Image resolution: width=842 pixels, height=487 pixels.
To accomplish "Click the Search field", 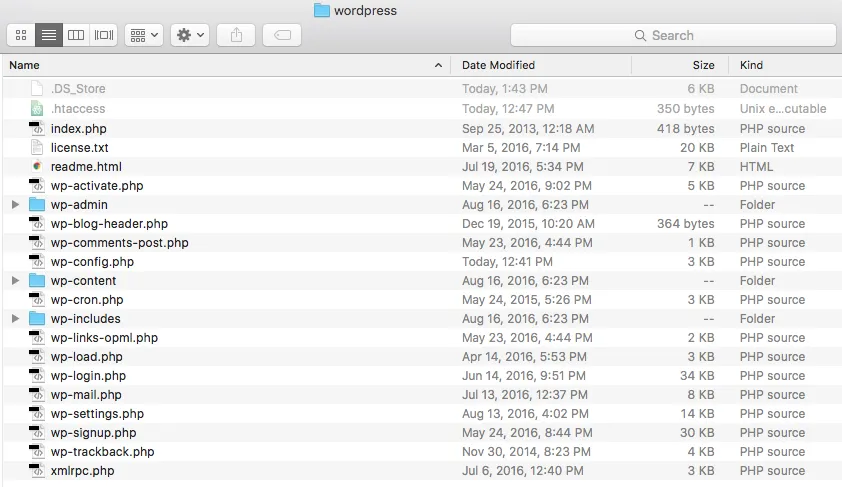I will tap(672, 35).
